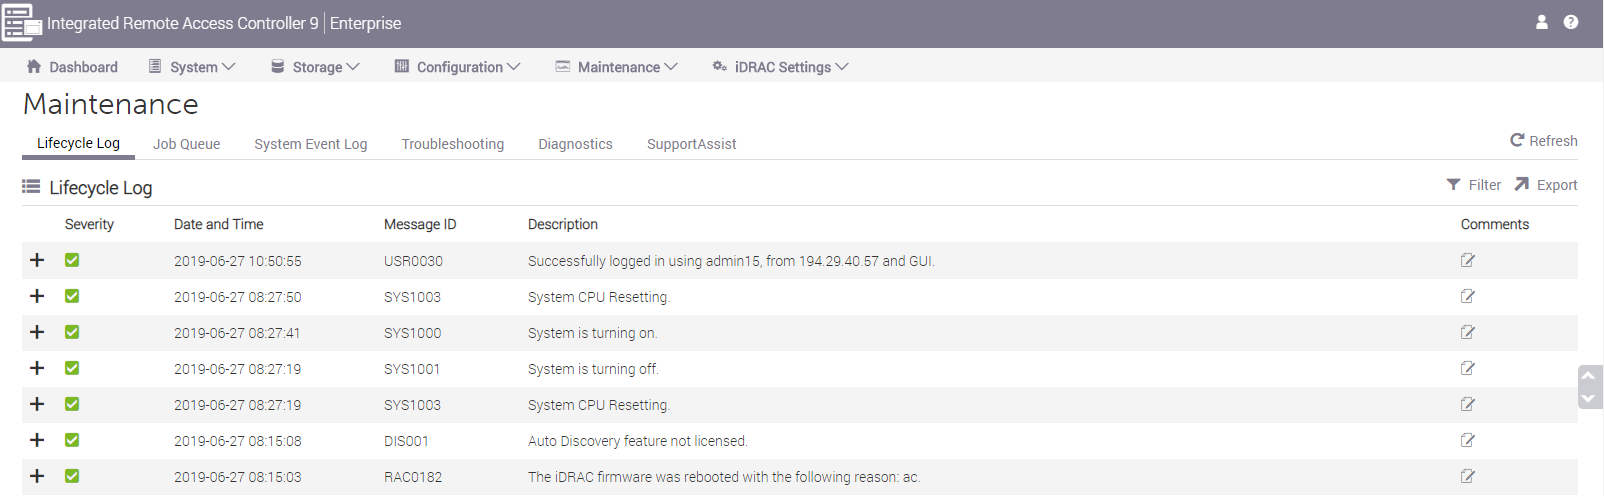Edit comment for RAC0182 log entry
Screen dimensions: 1604x496
pos(1468,476)
